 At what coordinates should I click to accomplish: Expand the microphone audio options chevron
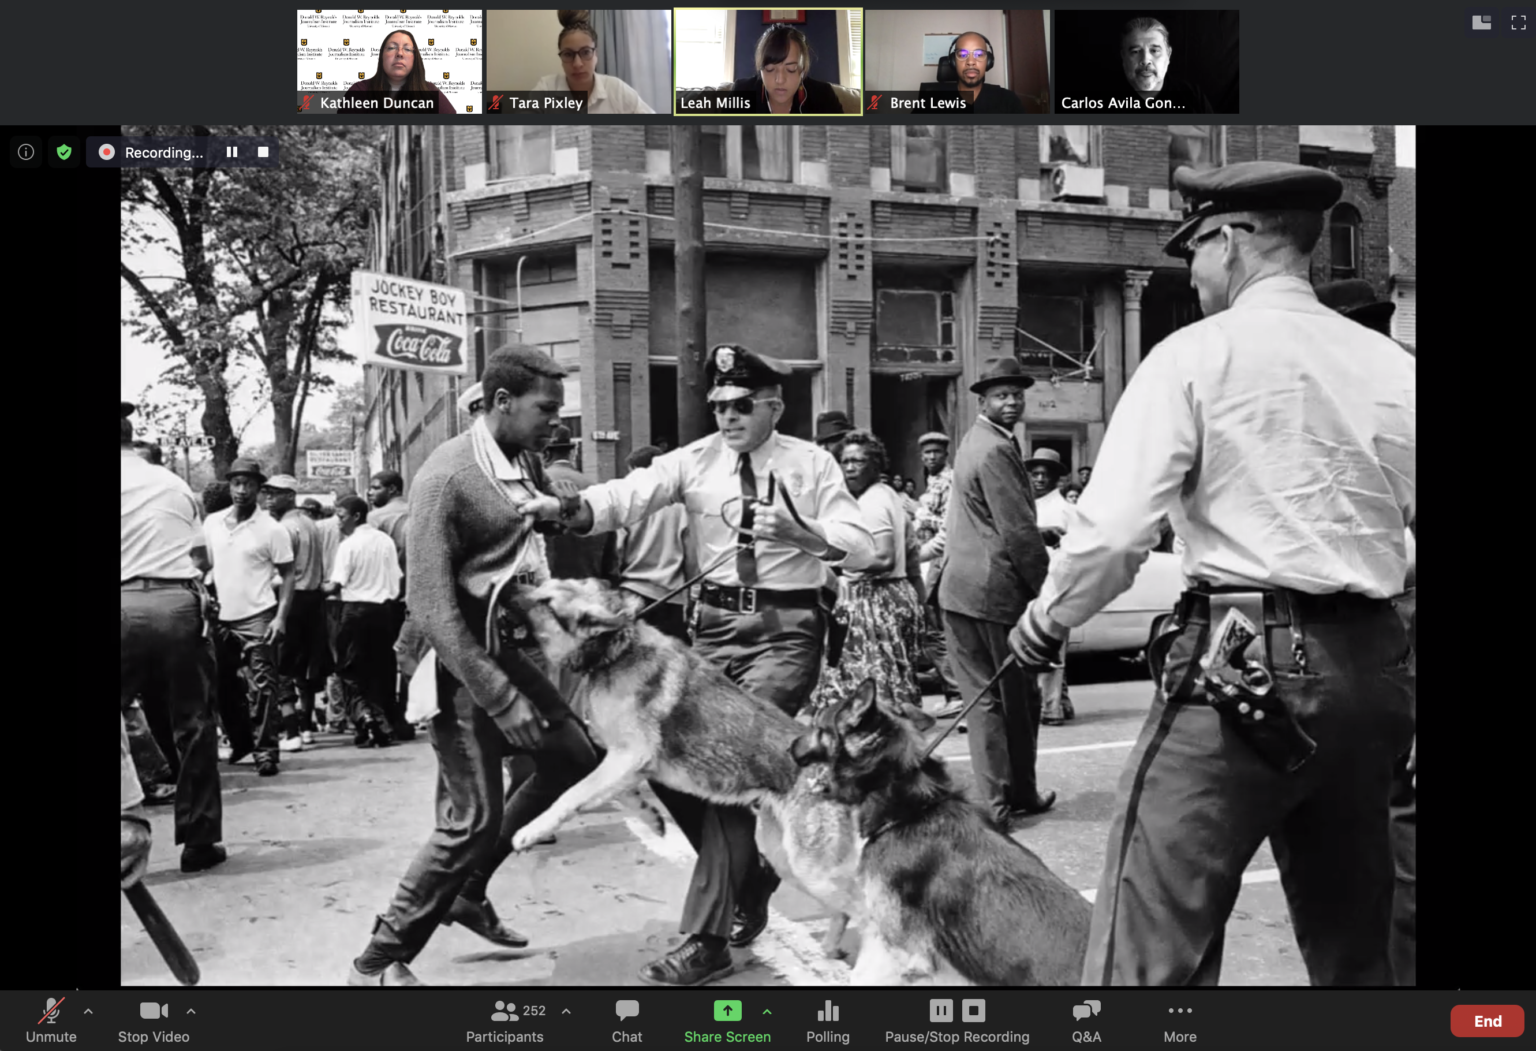click(88, 1010)
